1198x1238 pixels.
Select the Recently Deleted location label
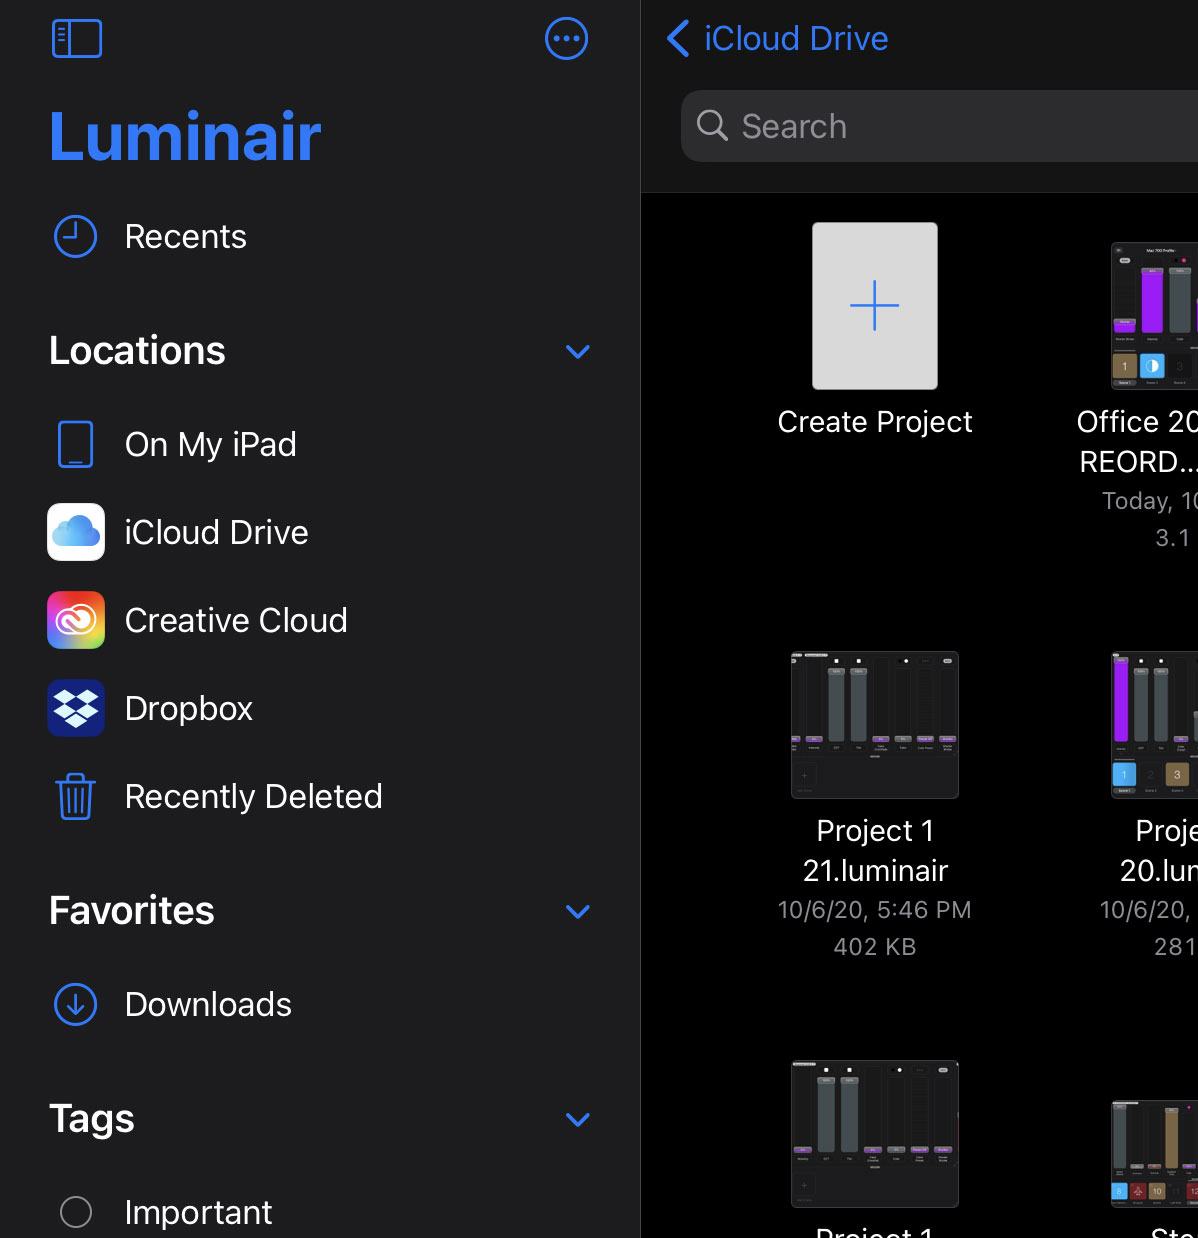click(254, 796)
